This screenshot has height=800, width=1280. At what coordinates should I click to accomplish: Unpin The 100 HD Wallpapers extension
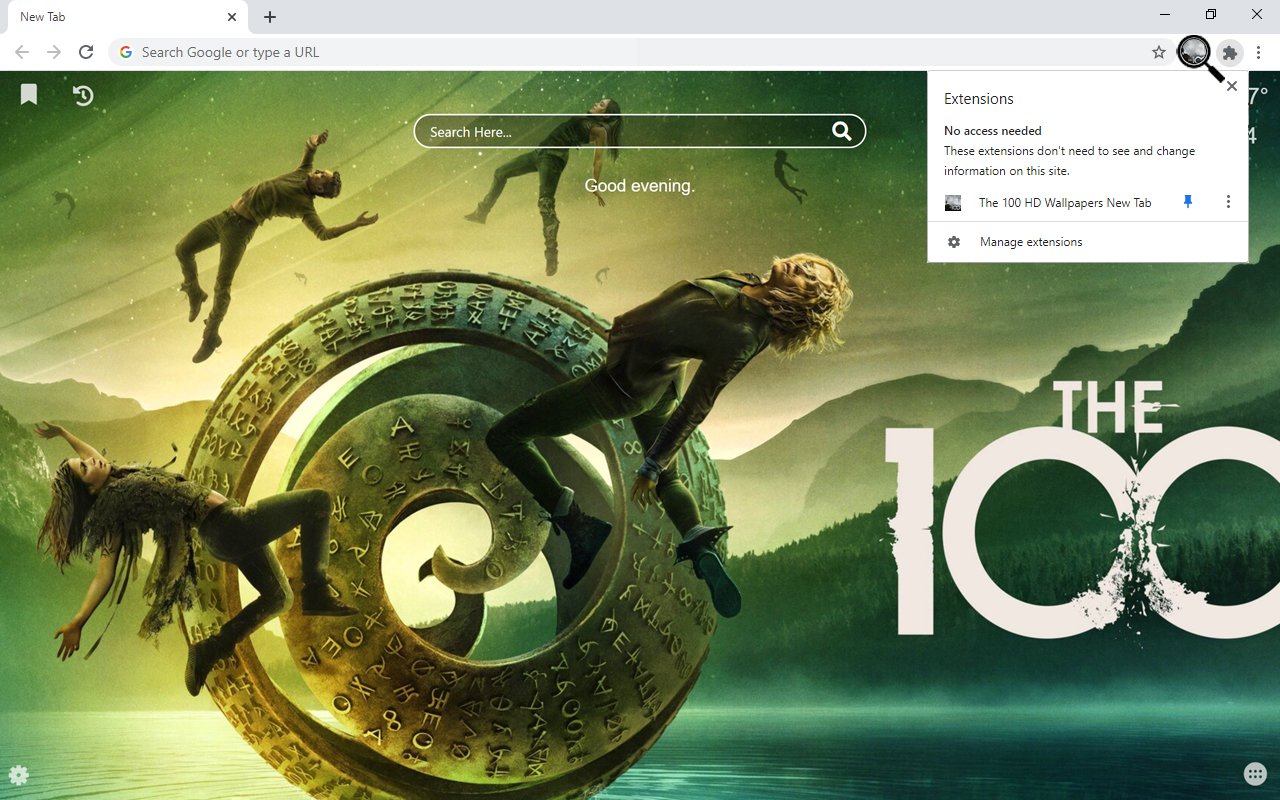click(x=1188, y=202)
